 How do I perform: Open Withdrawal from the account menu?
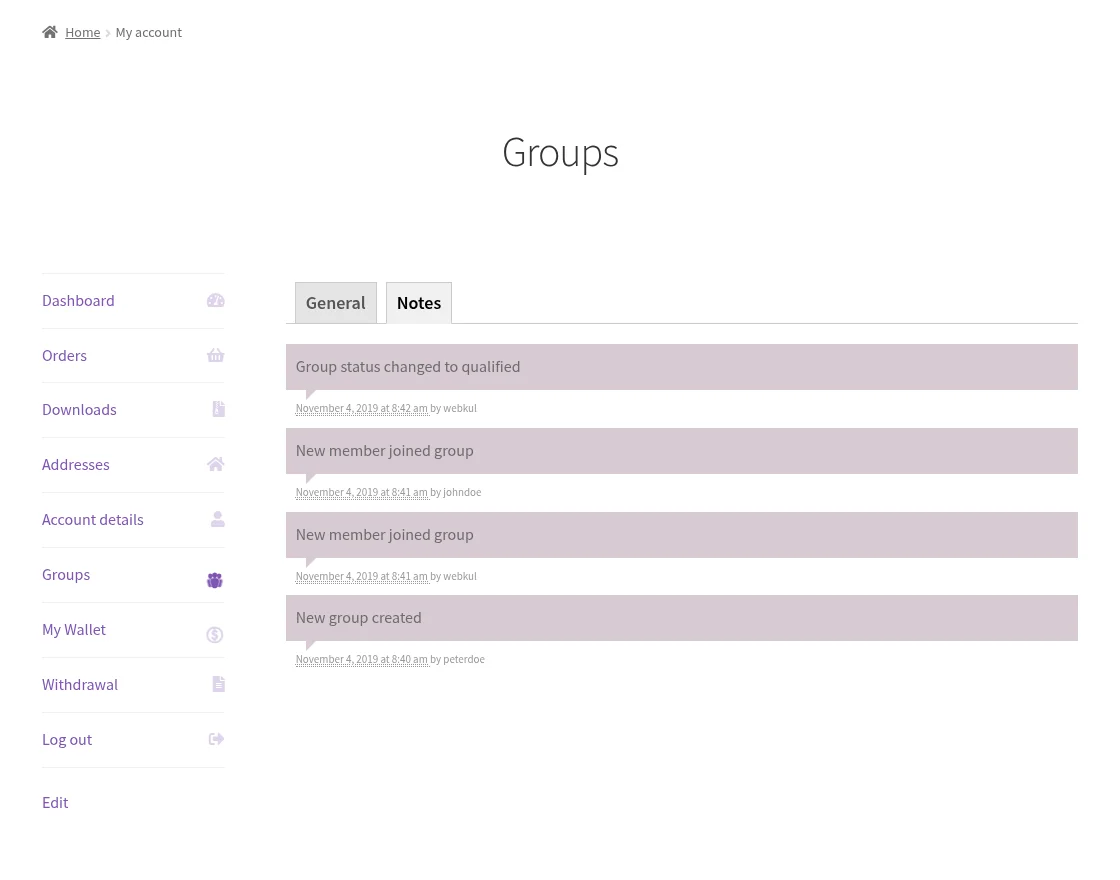(x=79, y=684)
